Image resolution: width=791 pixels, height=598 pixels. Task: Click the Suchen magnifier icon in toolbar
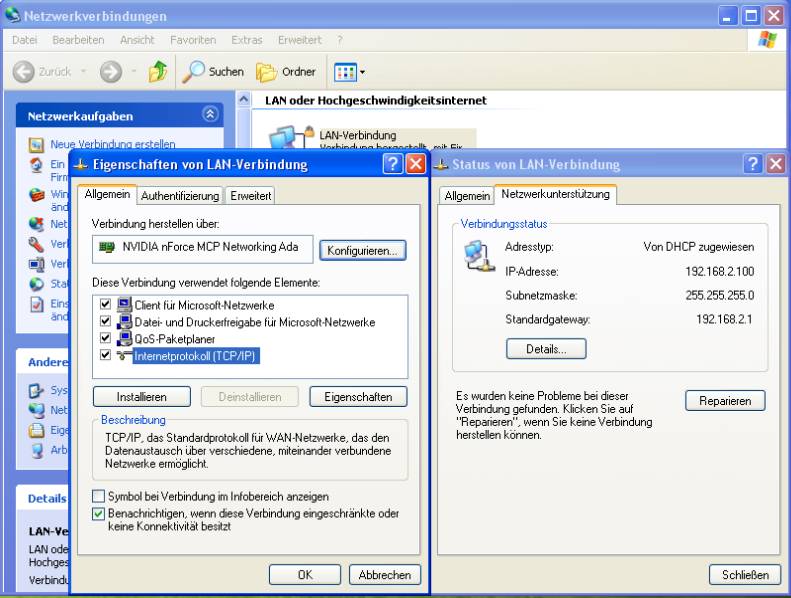pyautogui.click(x=193, y=72)
